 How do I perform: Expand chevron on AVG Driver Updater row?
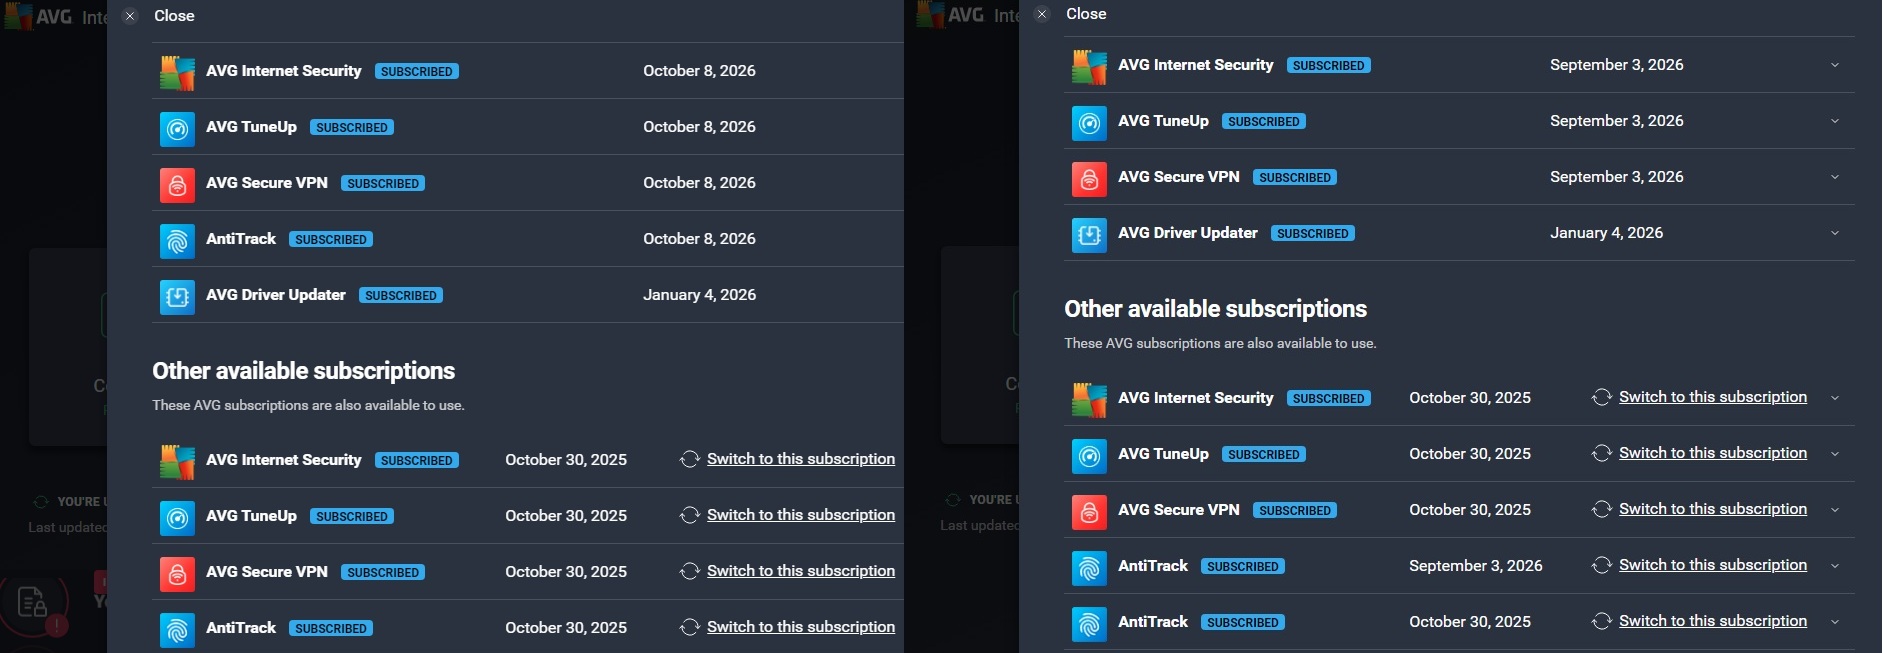point(1834,234)
